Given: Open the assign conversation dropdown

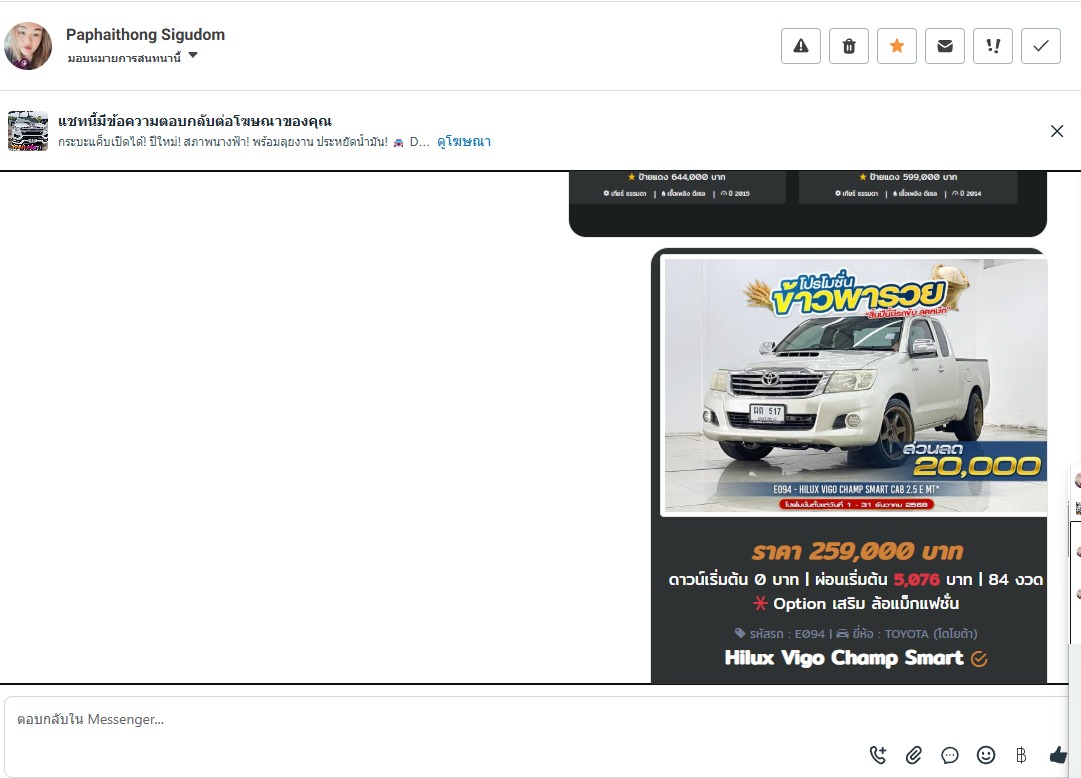Looking at the screenshot, I should pyautogui.click(x=132, y=57).
